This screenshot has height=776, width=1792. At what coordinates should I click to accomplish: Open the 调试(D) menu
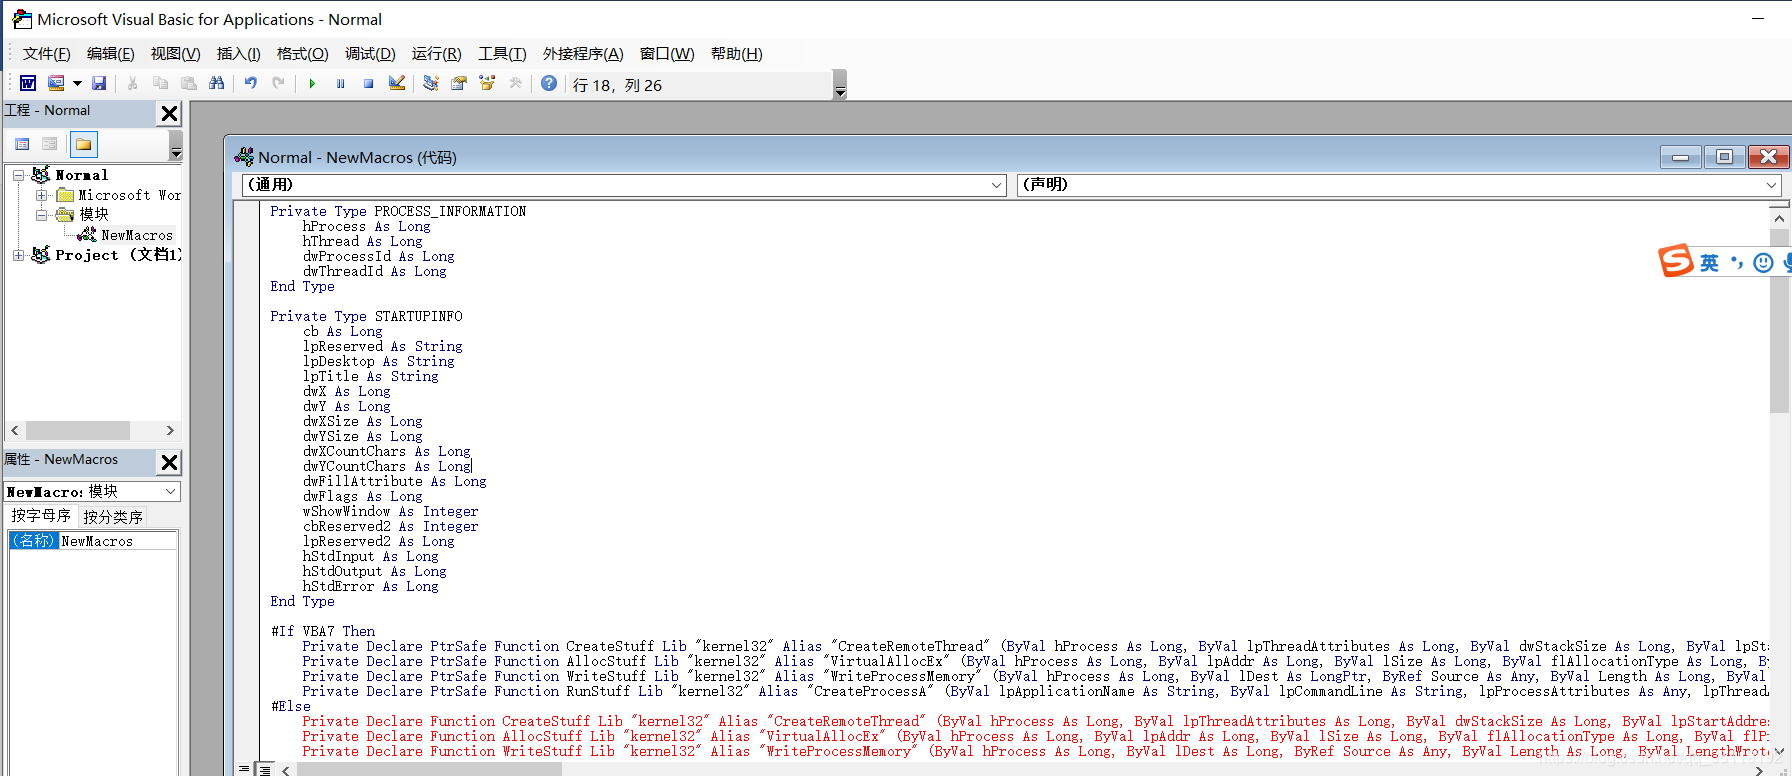click(x=370, y=54)
